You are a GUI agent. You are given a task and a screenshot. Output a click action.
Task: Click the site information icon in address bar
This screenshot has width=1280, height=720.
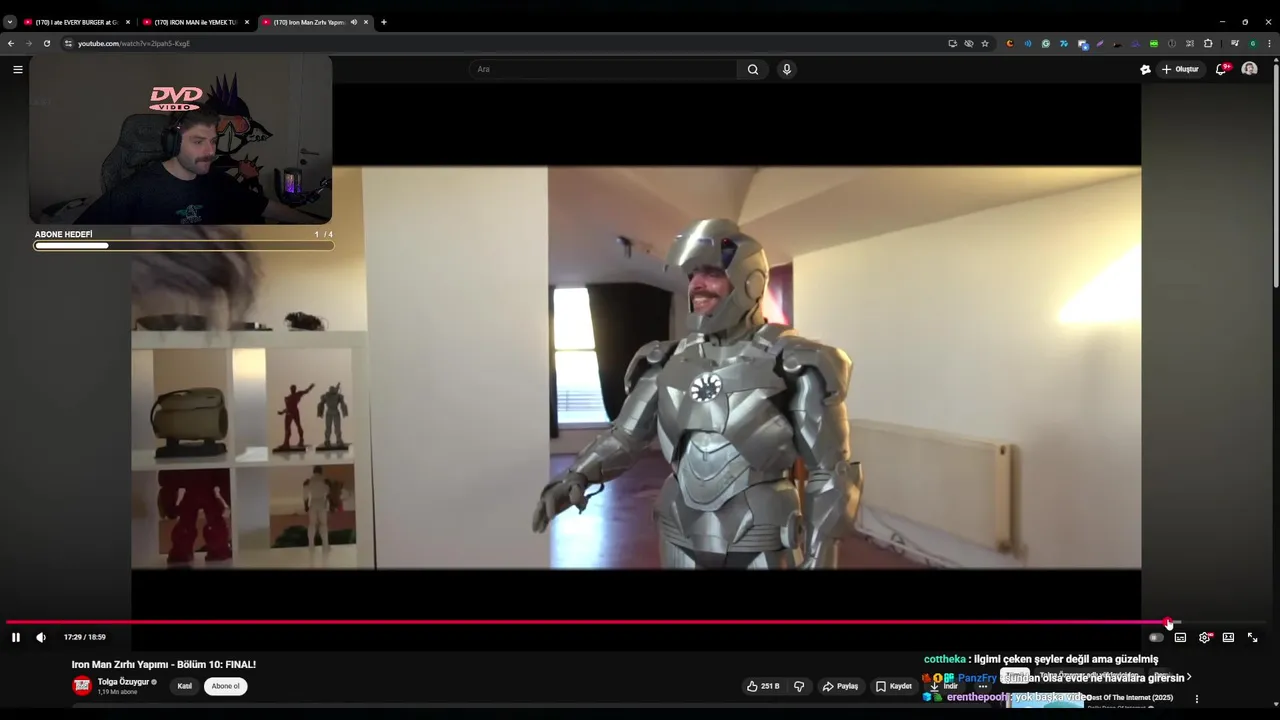[x=69, y=44]
